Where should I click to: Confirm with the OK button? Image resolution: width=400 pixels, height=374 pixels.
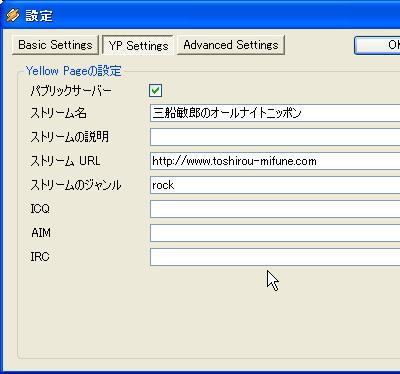click(377, 45)
